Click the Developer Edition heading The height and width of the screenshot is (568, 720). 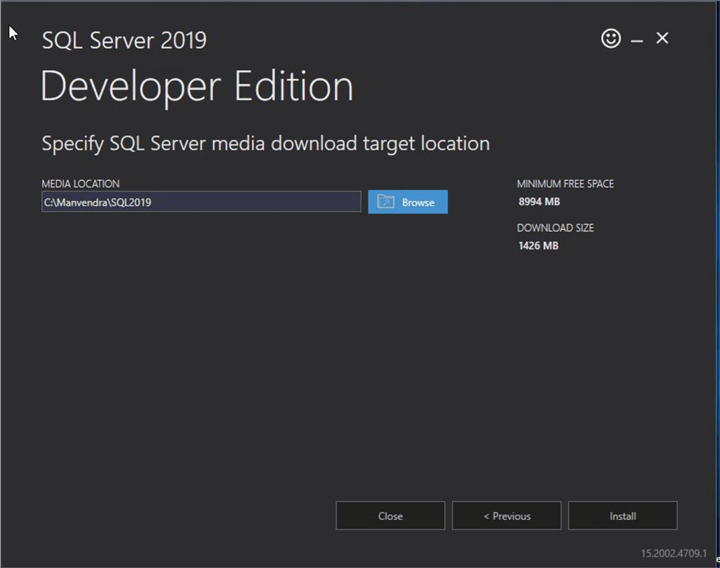click(197, 87)
